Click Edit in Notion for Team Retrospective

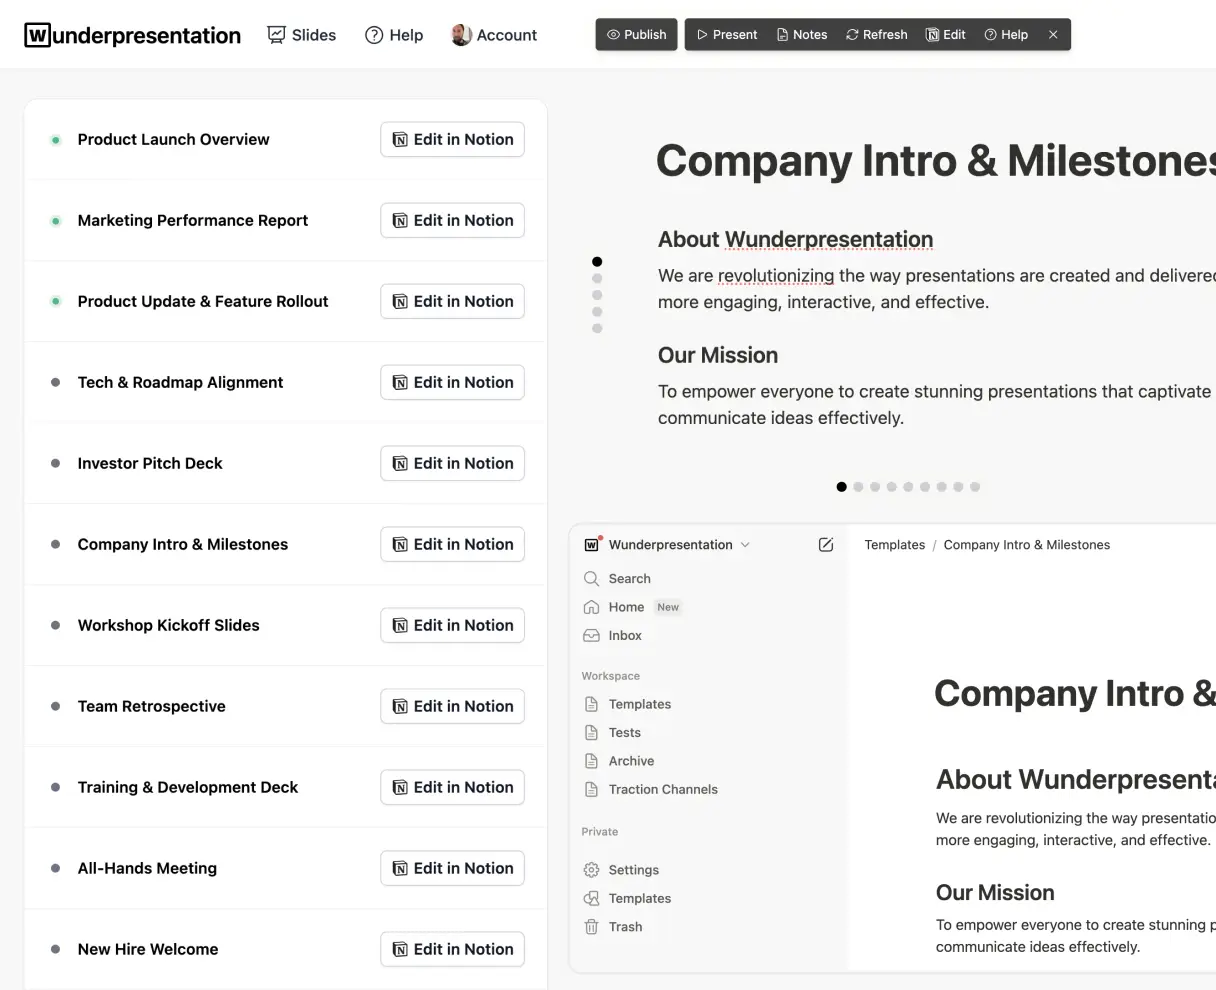pos(452,707)
